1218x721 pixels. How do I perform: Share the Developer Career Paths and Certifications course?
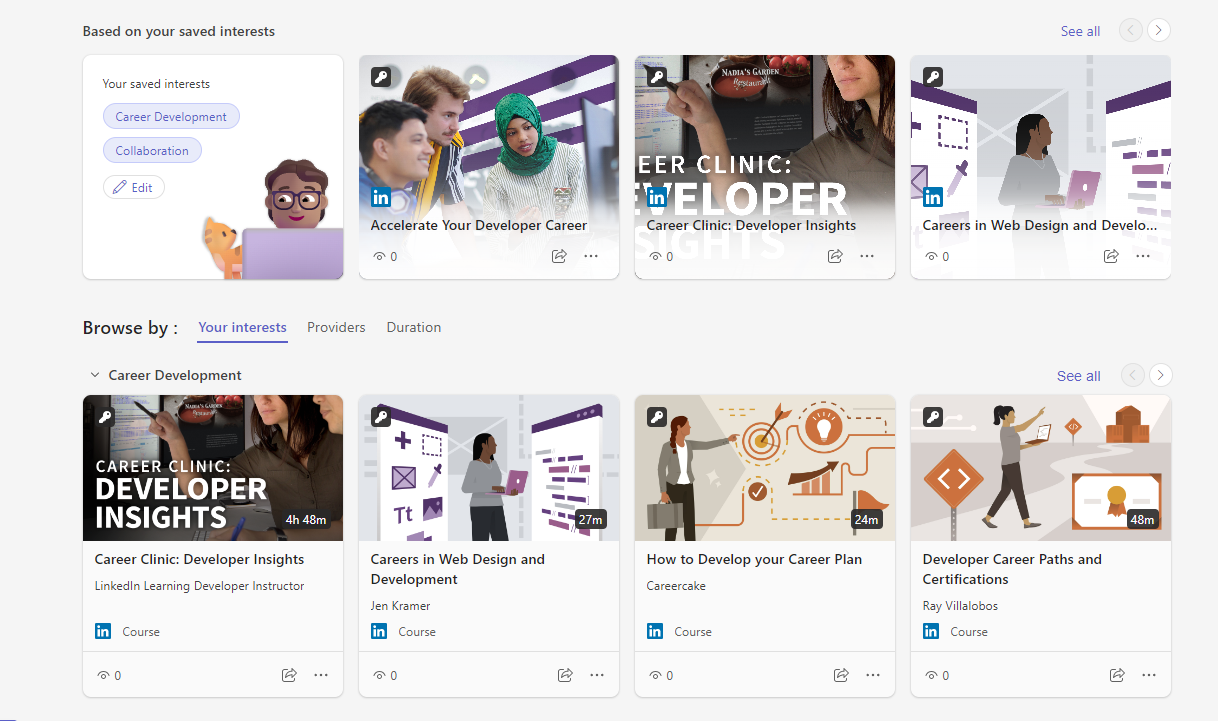[1117, 675]
